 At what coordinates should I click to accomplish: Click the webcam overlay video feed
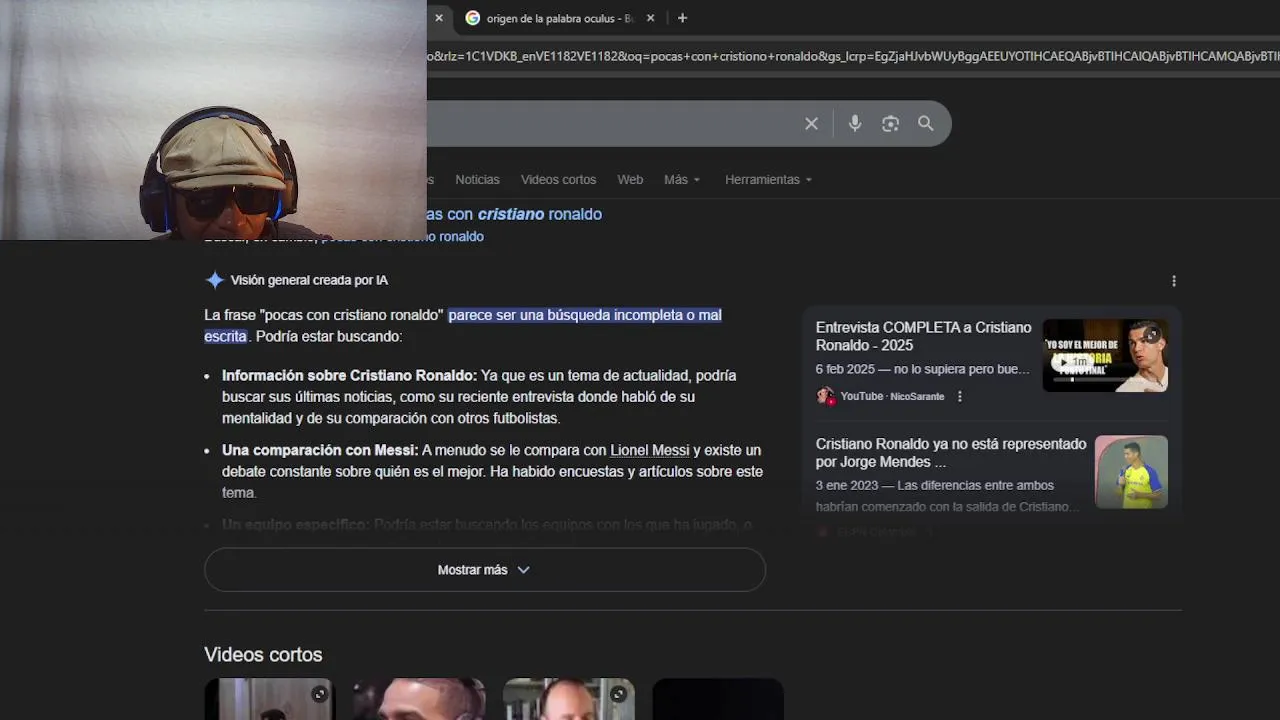click(213, 120)
